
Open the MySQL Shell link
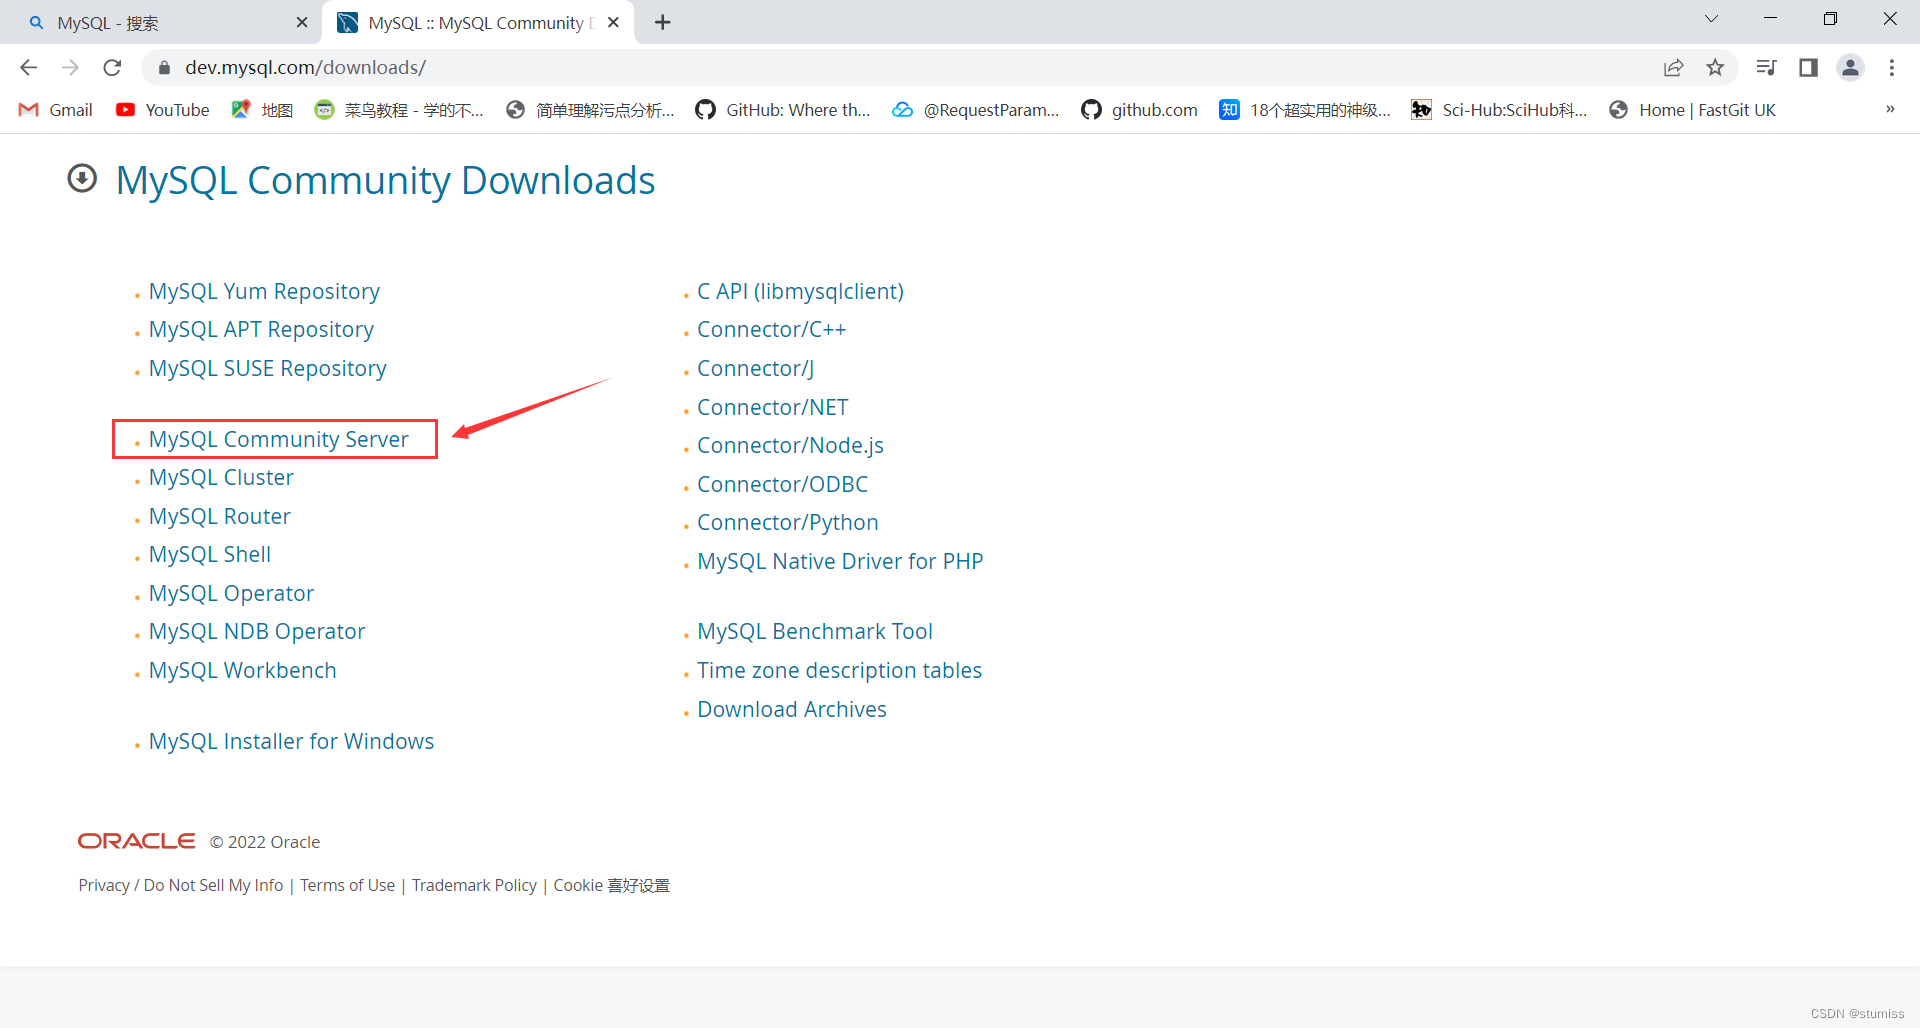coord(209,554)
